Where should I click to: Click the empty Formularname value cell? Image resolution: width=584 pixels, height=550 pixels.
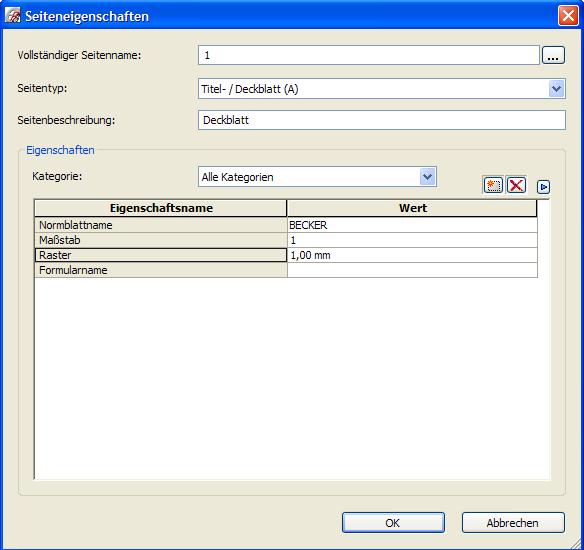[412, 270]
